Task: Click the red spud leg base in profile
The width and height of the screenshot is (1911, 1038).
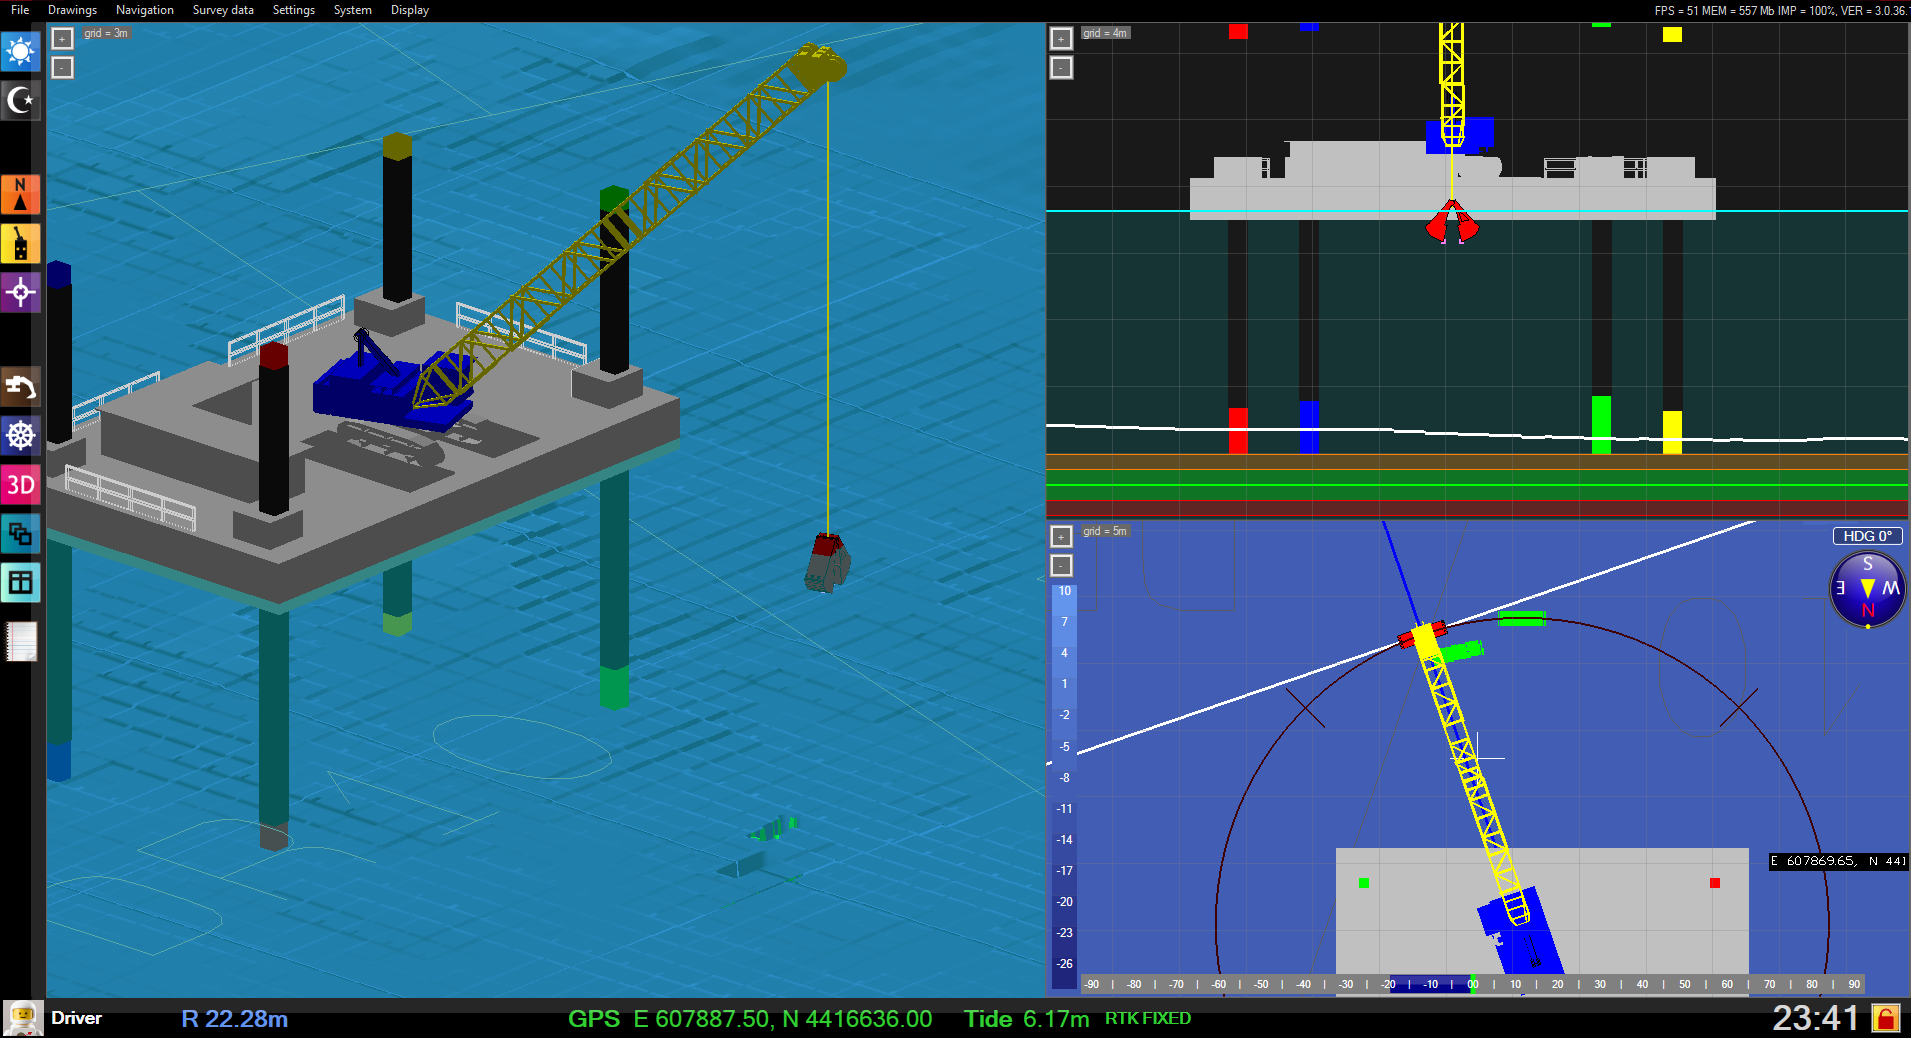Action: click(1238, 430)
